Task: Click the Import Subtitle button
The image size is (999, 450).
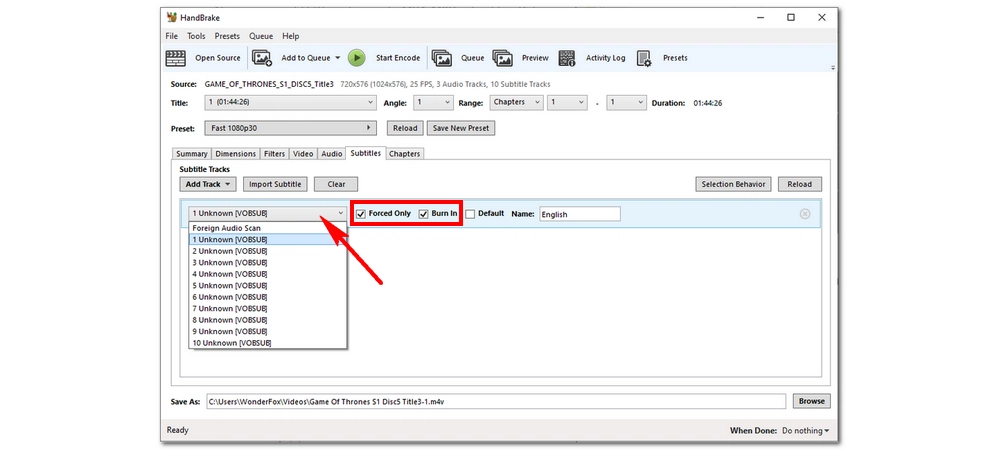Action: point(275,184)
